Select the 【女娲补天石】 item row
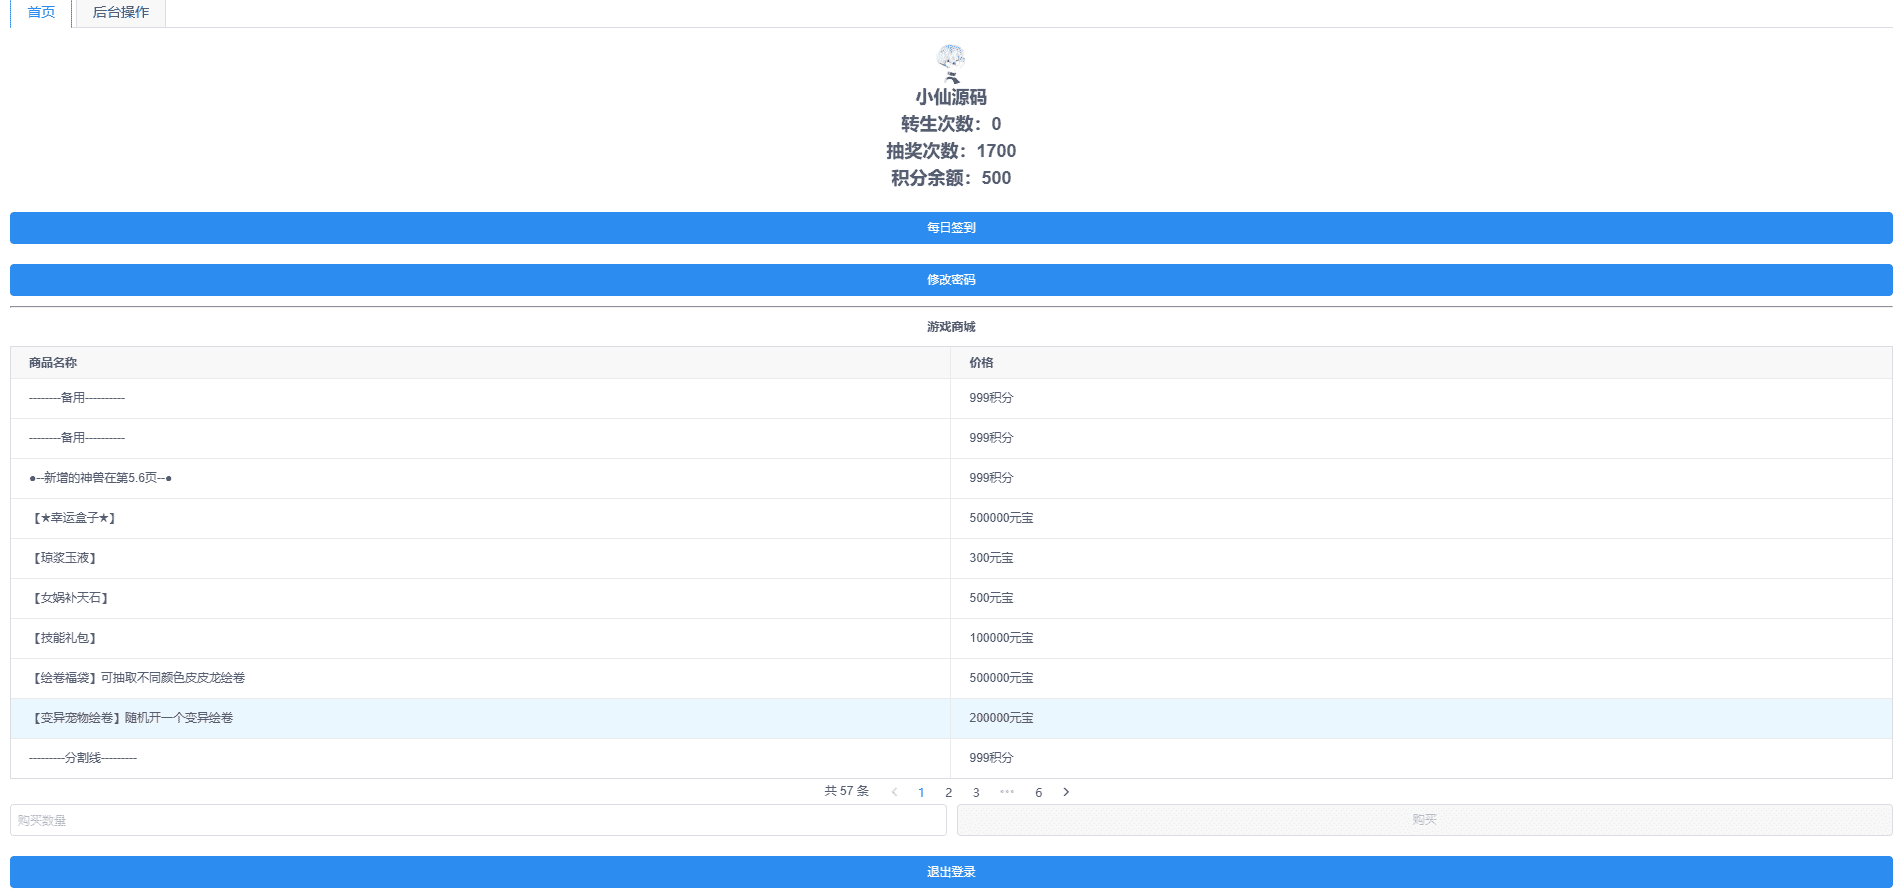This screenshot has height=896, width=1900. tap(951, 598)
